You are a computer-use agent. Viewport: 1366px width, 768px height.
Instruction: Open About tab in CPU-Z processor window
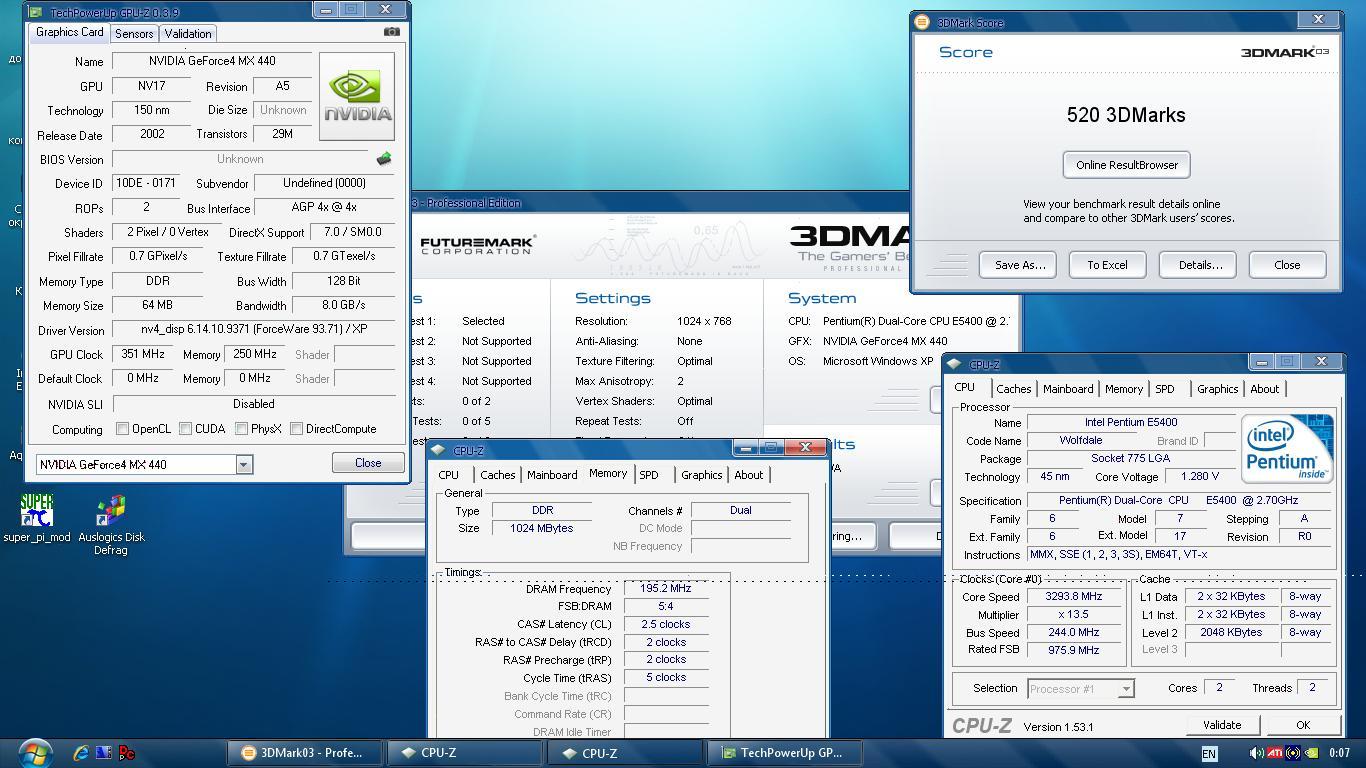(x=1264, y=389)
